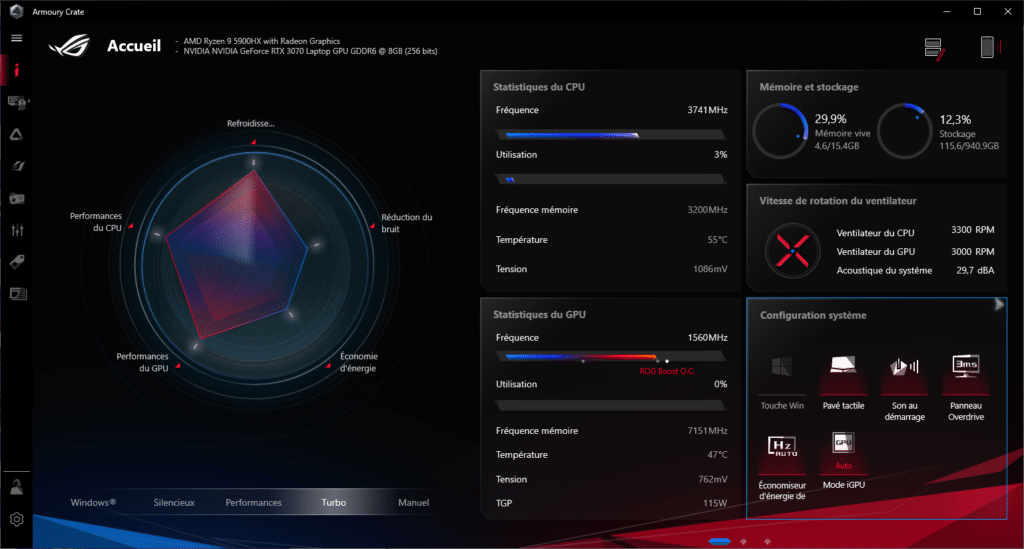Screen dimensions: 1024x549
Task: Select the Performances operating mode
Action: (x=253, y=503)
